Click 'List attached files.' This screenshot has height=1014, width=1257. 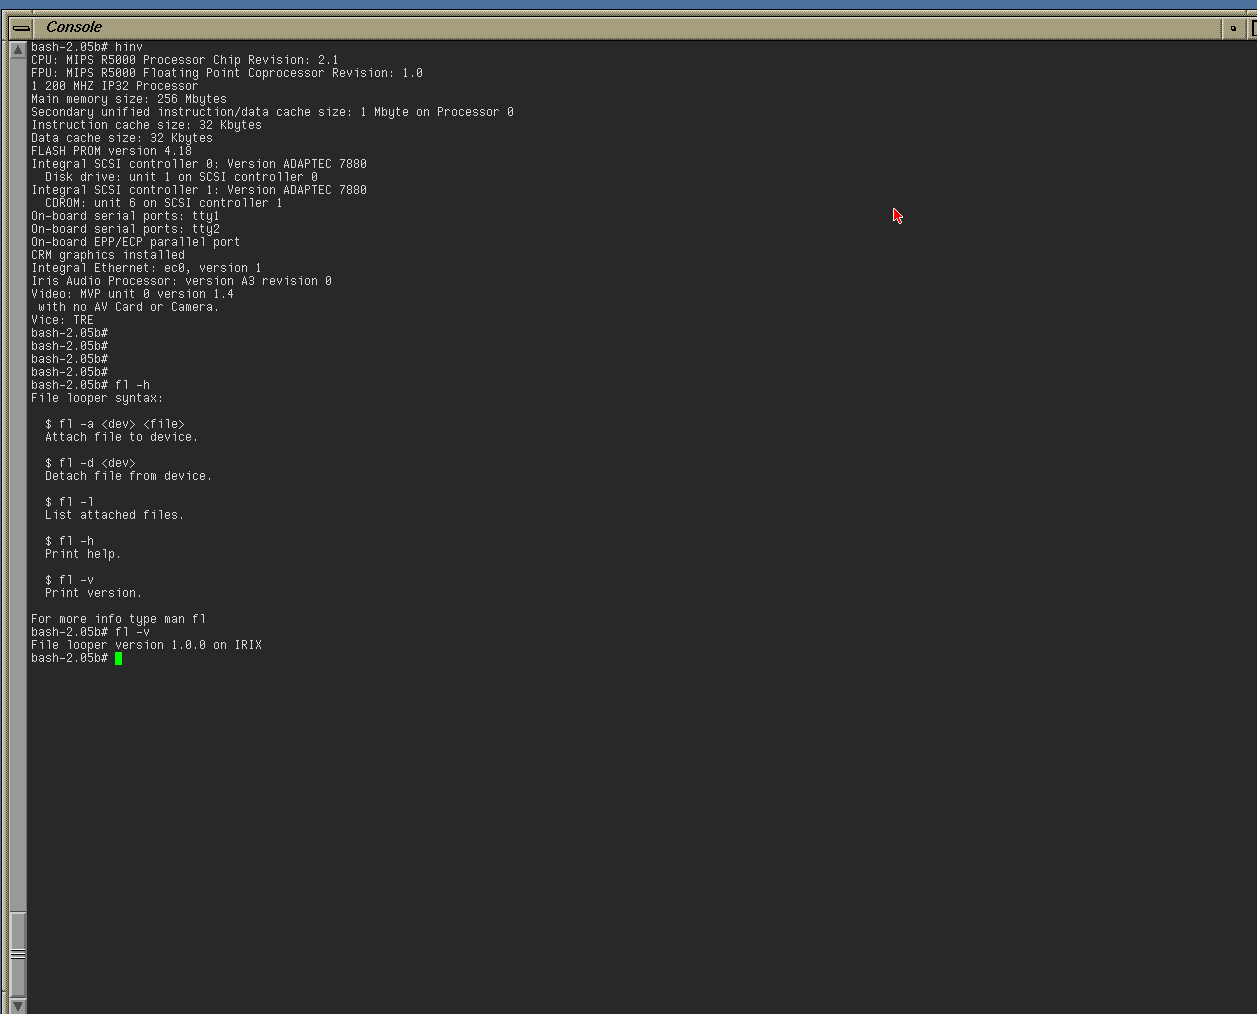click(115, 515)
